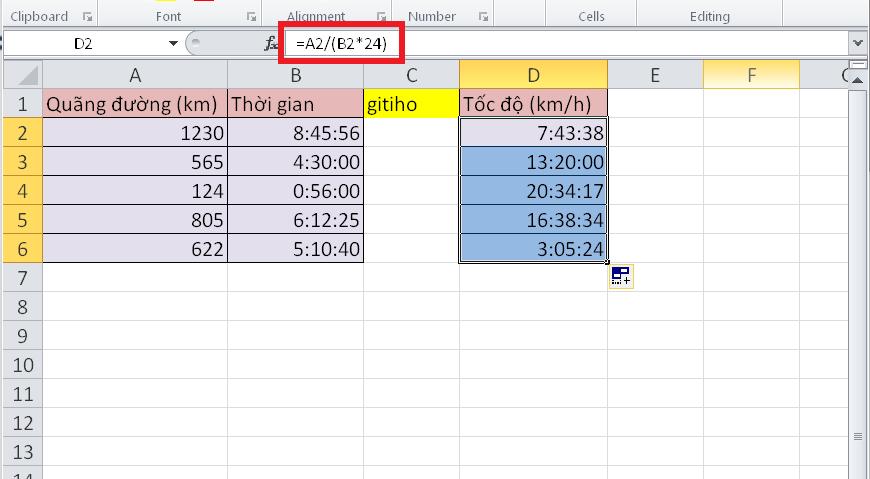
Task: Select cell containing 5:10:40
Action: click(296, 248)
